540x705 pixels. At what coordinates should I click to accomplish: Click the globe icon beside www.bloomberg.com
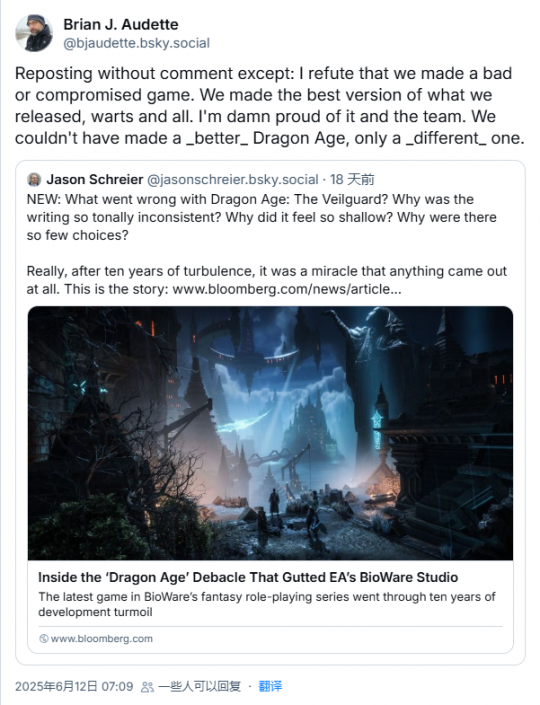(44, 638)
